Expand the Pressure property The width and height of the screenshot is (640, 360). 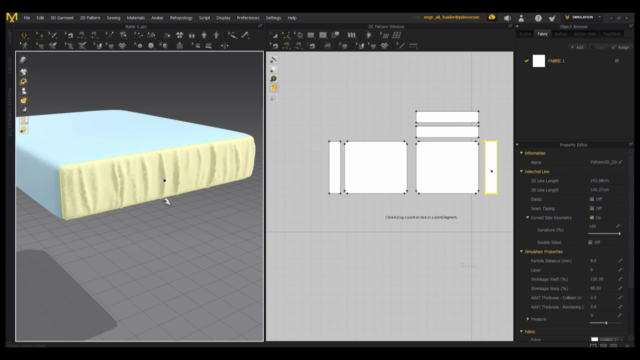point(528,319)
